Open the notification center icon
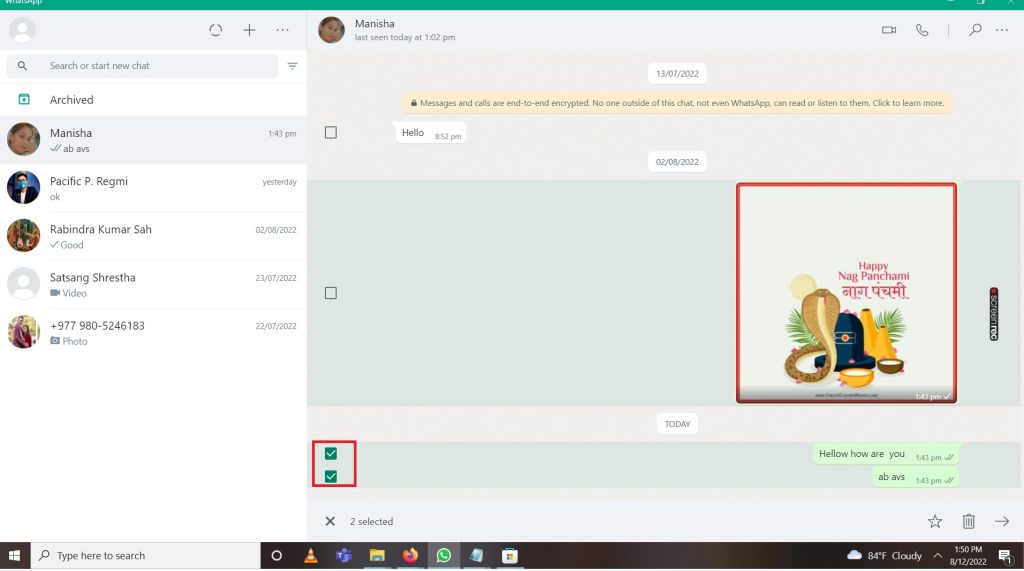 point(1005,555)
